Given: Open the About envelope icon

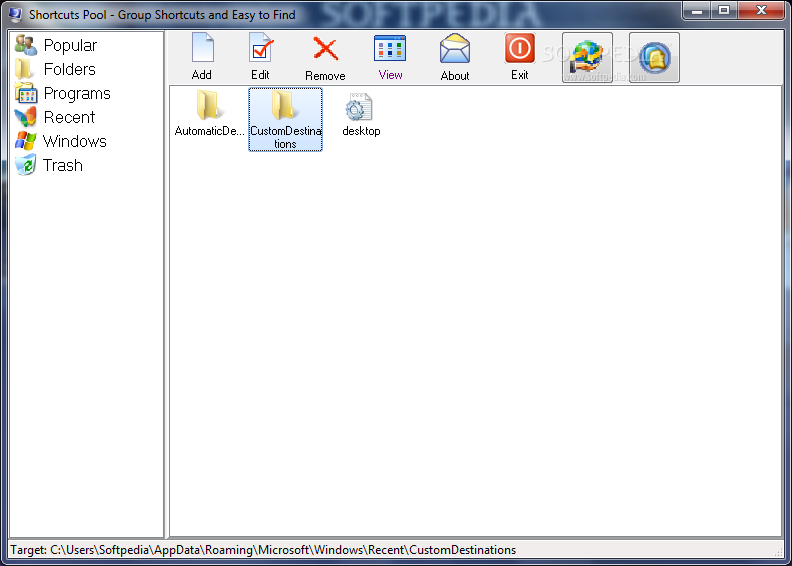Looking at the screenshot, I should pos(455,49).
